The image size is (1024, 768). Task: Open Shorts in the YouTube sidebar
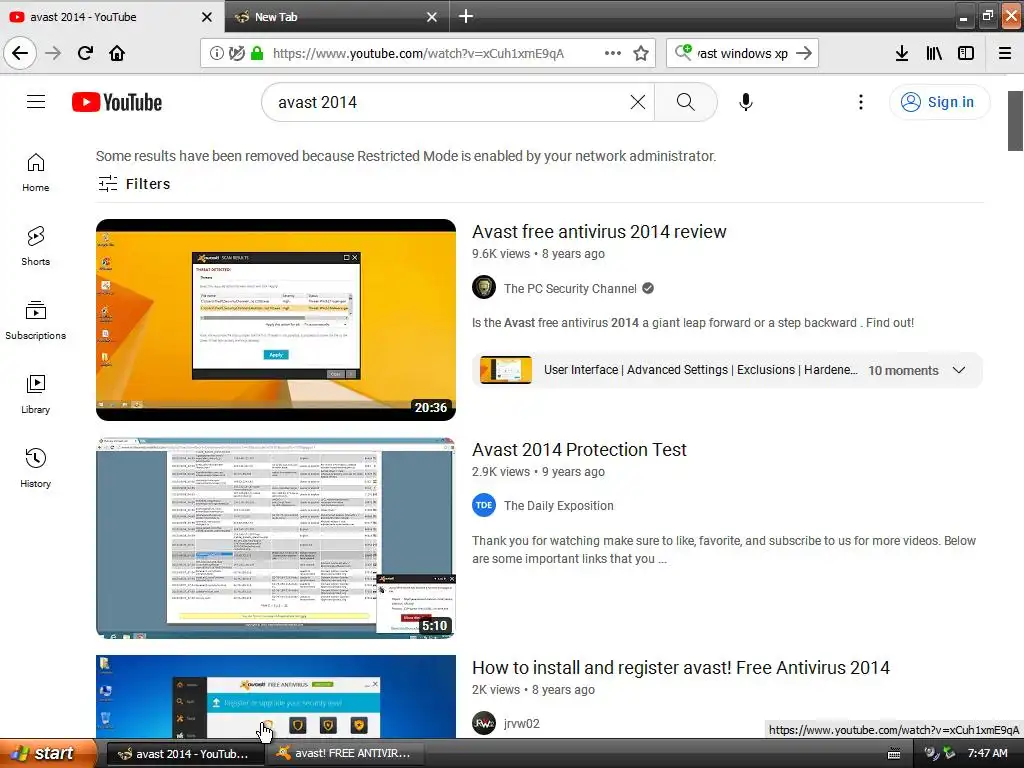tap(36, 246)
